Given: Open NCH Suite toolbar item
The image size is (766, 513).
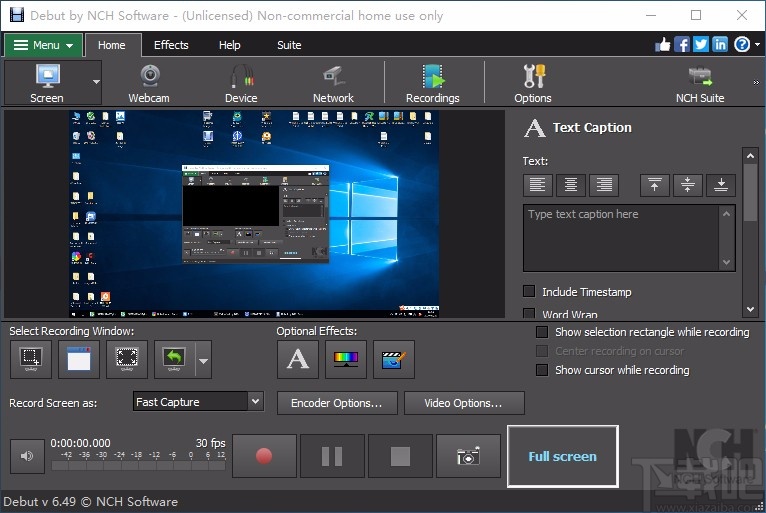Looking at the screenshot, I should coord(700,83).
